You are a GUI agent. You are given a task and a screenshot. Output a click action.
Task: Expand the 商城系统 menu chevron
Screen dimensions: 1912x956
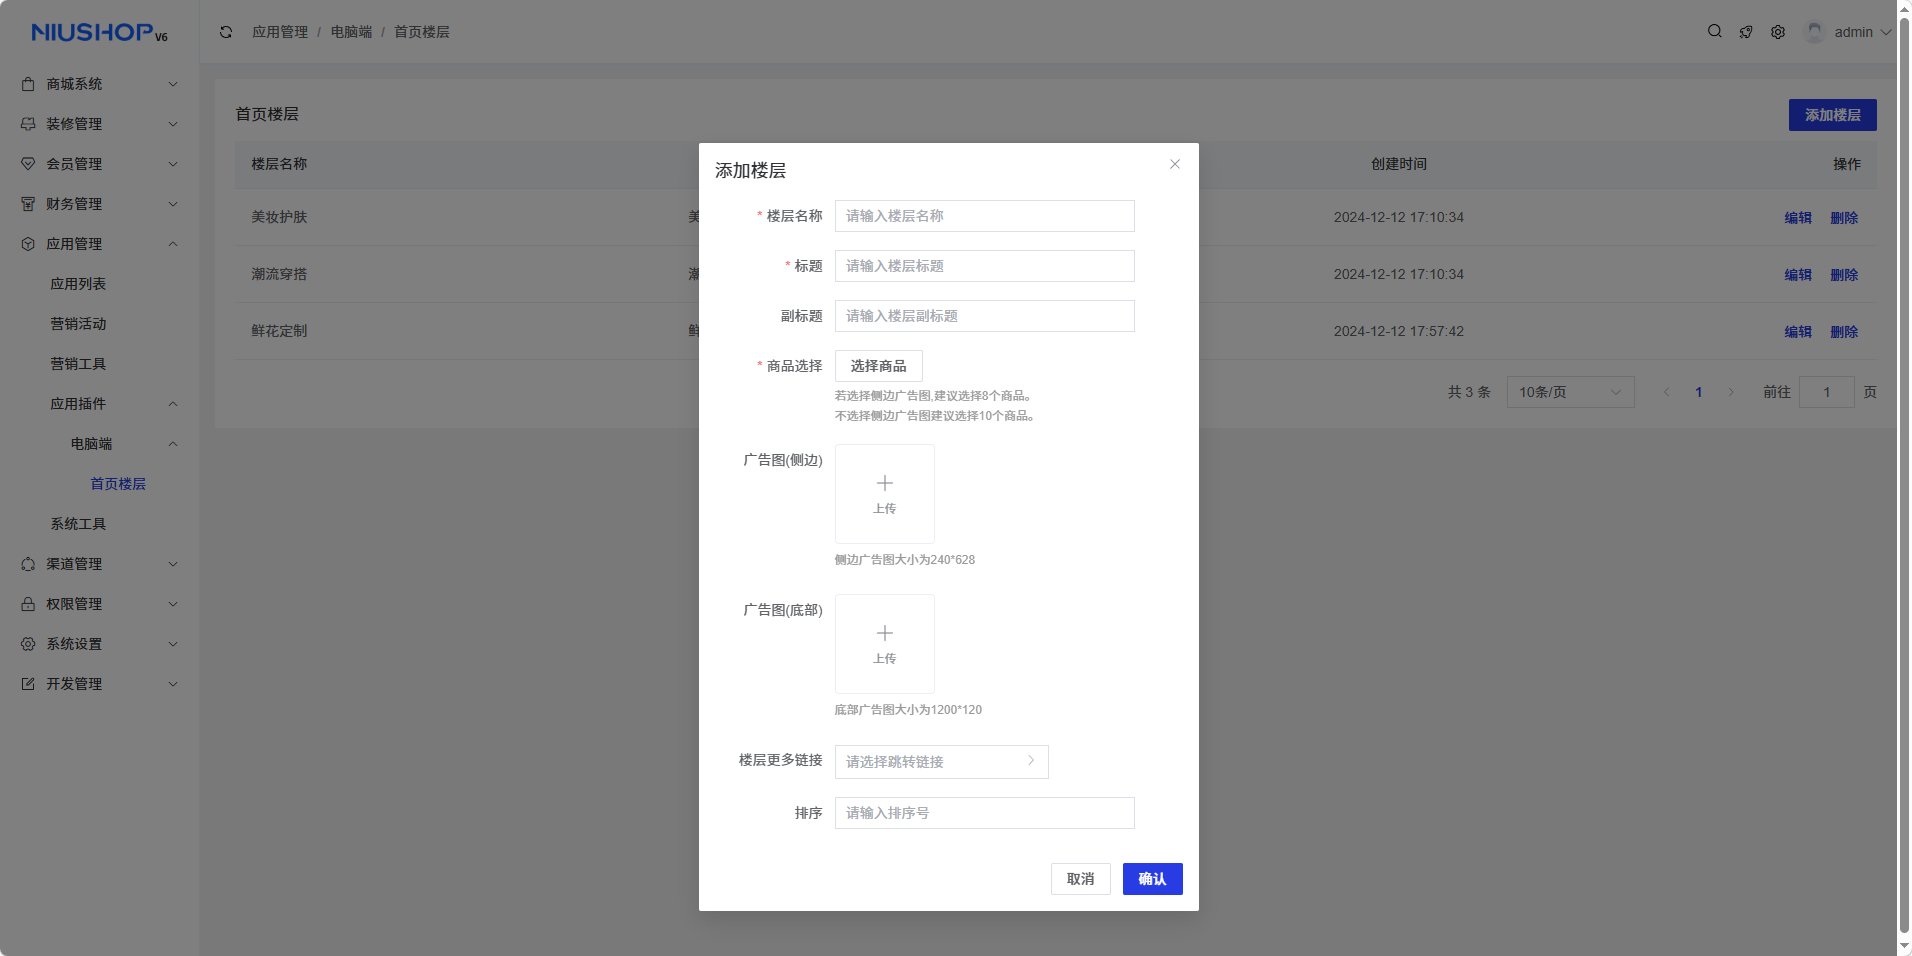coord(173,84)
